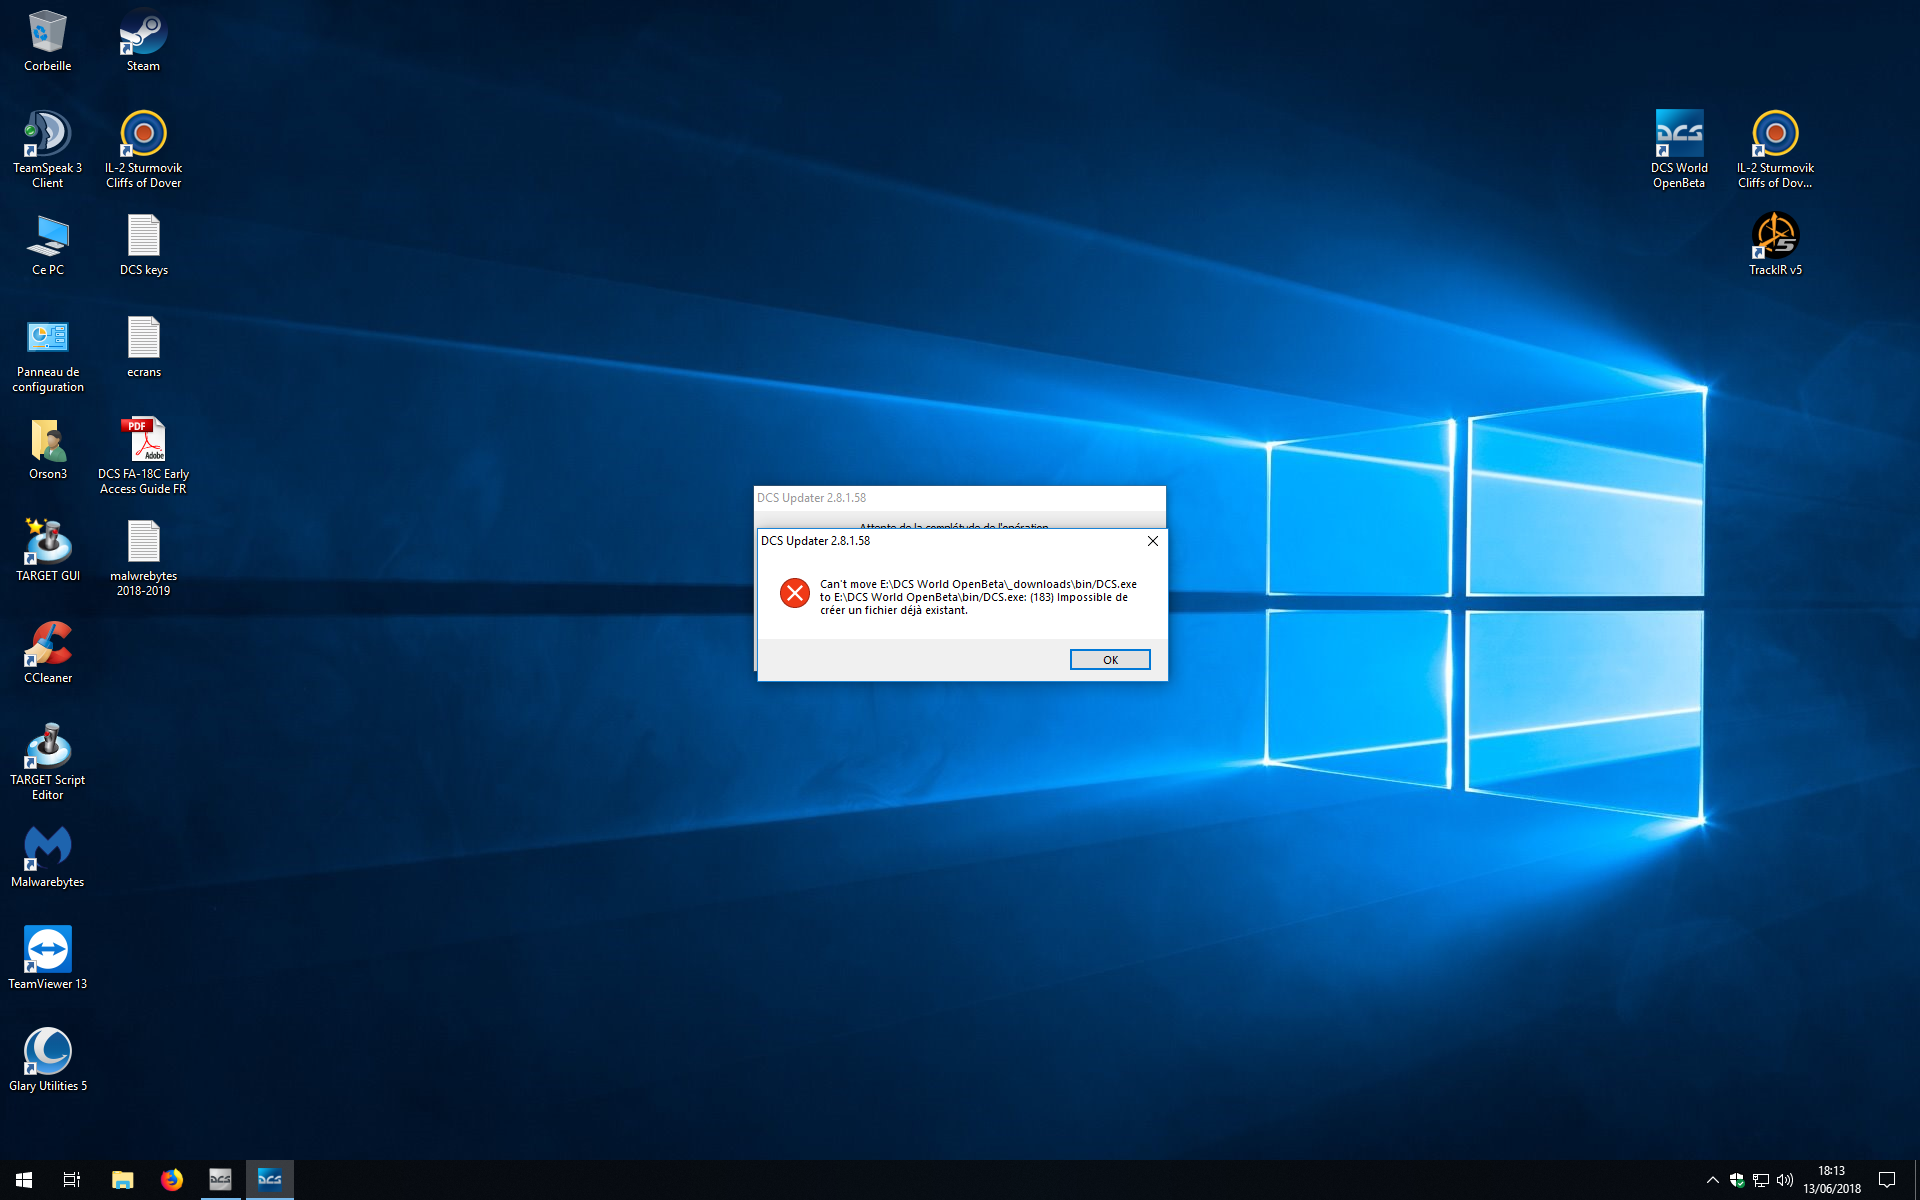Open File Explorer from the taskbar
1920x1200 pixels.
click(x=122, y=1180)
